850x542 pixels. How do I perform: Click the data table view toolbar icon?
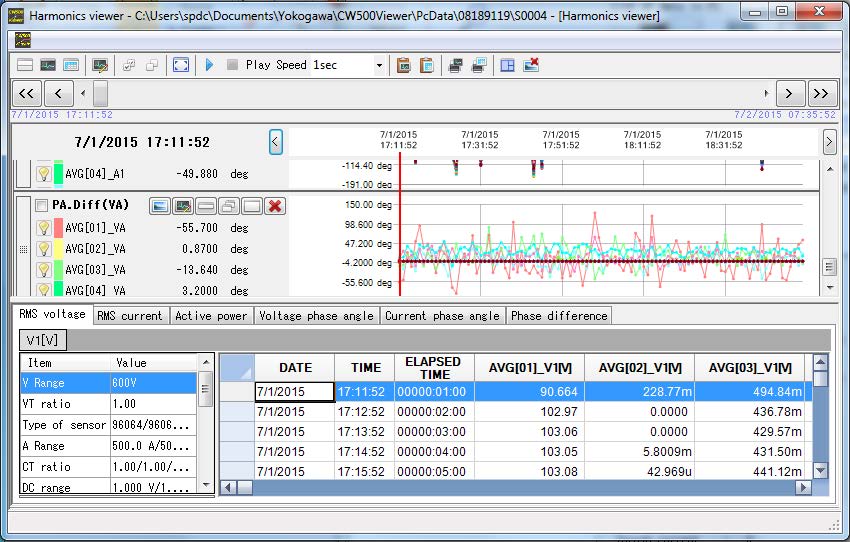(71, 66)
